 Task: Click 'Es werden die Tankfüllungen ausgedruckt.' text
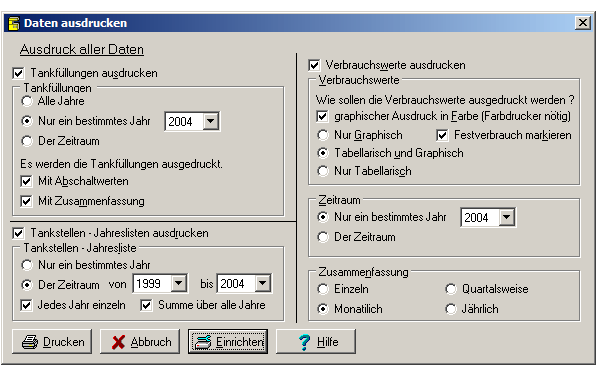pyautogui.click(x=121, y=164)
